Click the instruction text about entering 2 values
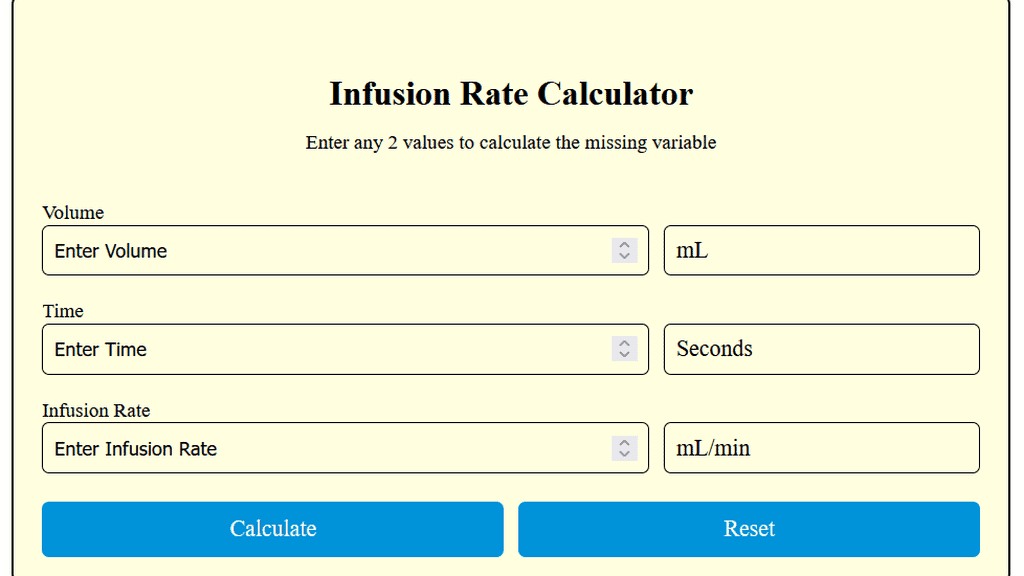 [x=511, y=143]
